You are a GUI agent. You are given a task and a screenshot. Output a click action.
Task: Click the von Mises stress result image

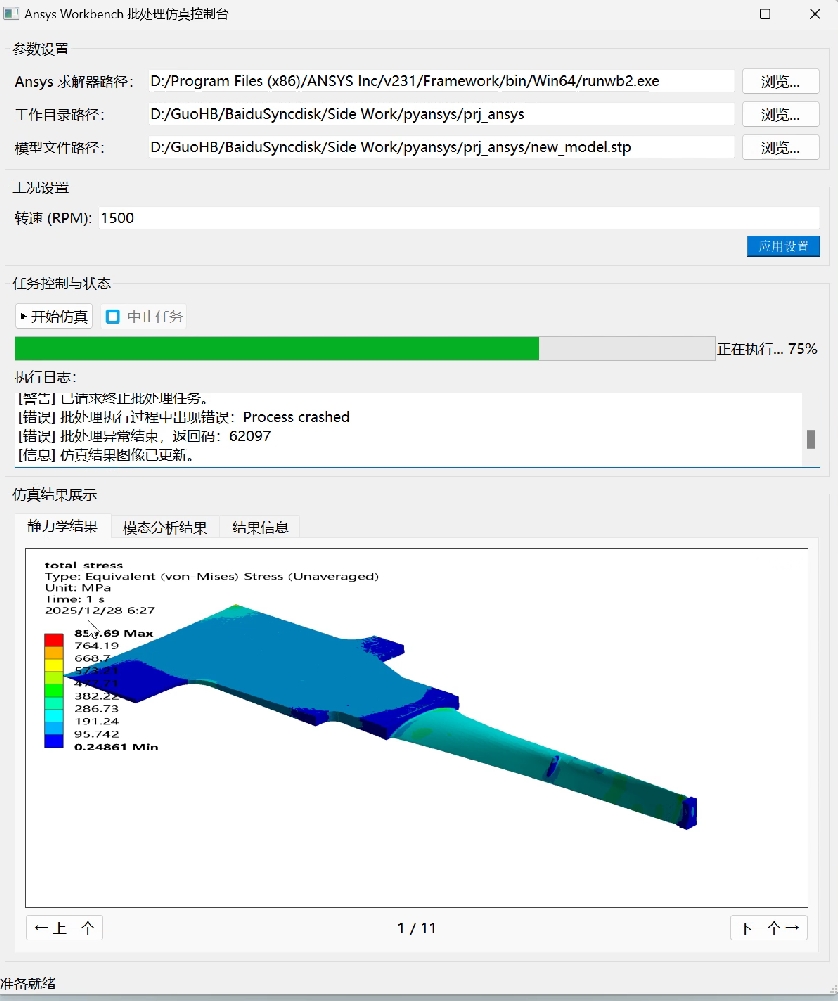tap(416, 727)
